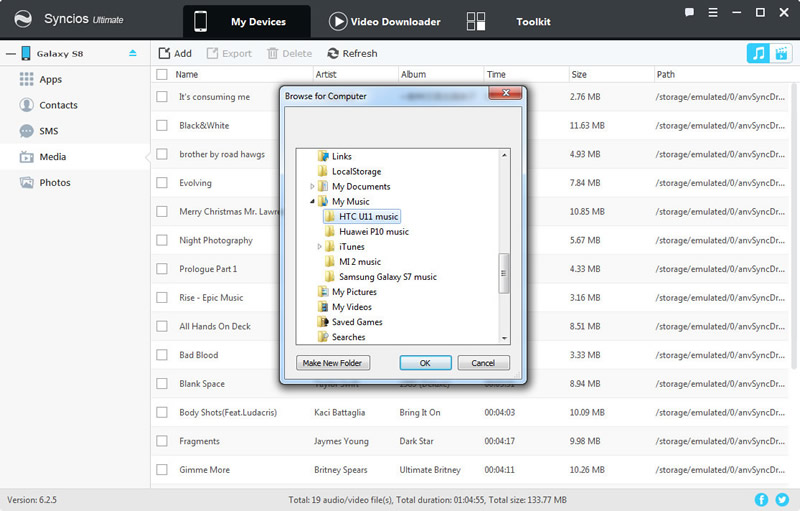Open the Video Downloader tab
Screen dimensions: 800x511
coord(384,21)
